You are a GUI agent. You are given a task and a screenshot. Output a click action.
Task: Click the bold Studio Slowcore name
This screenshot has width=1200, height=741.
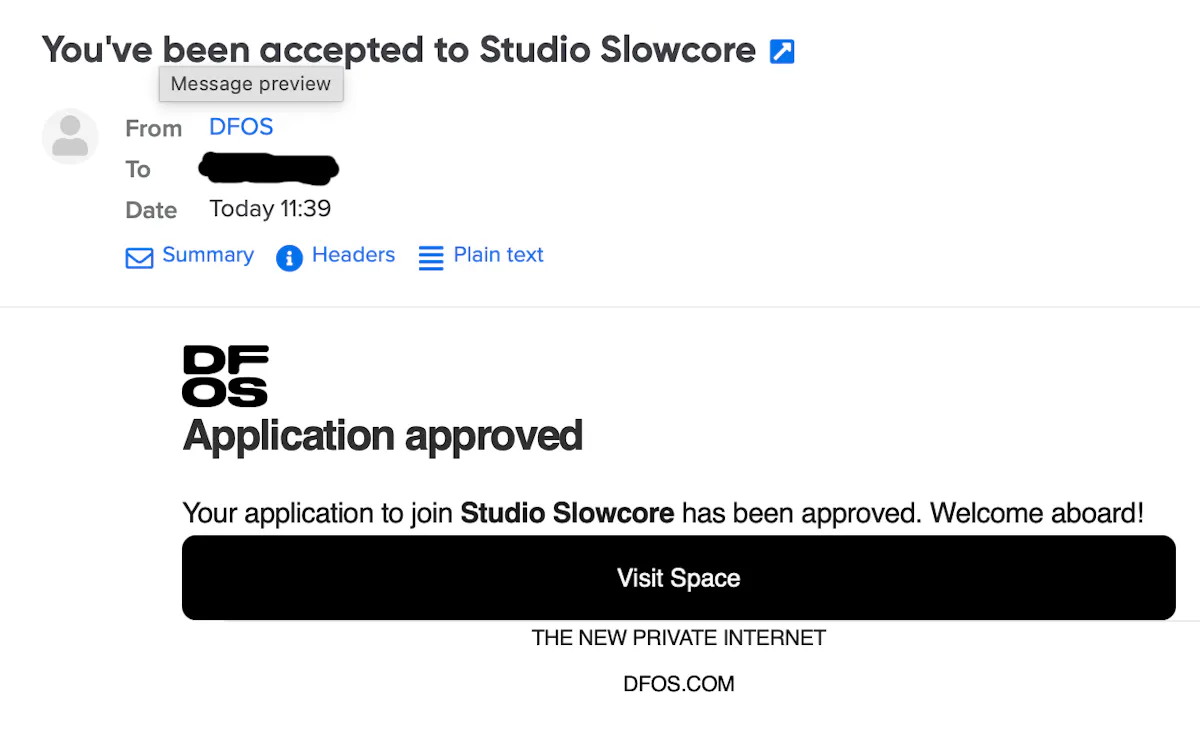click(x=567, y=514)
